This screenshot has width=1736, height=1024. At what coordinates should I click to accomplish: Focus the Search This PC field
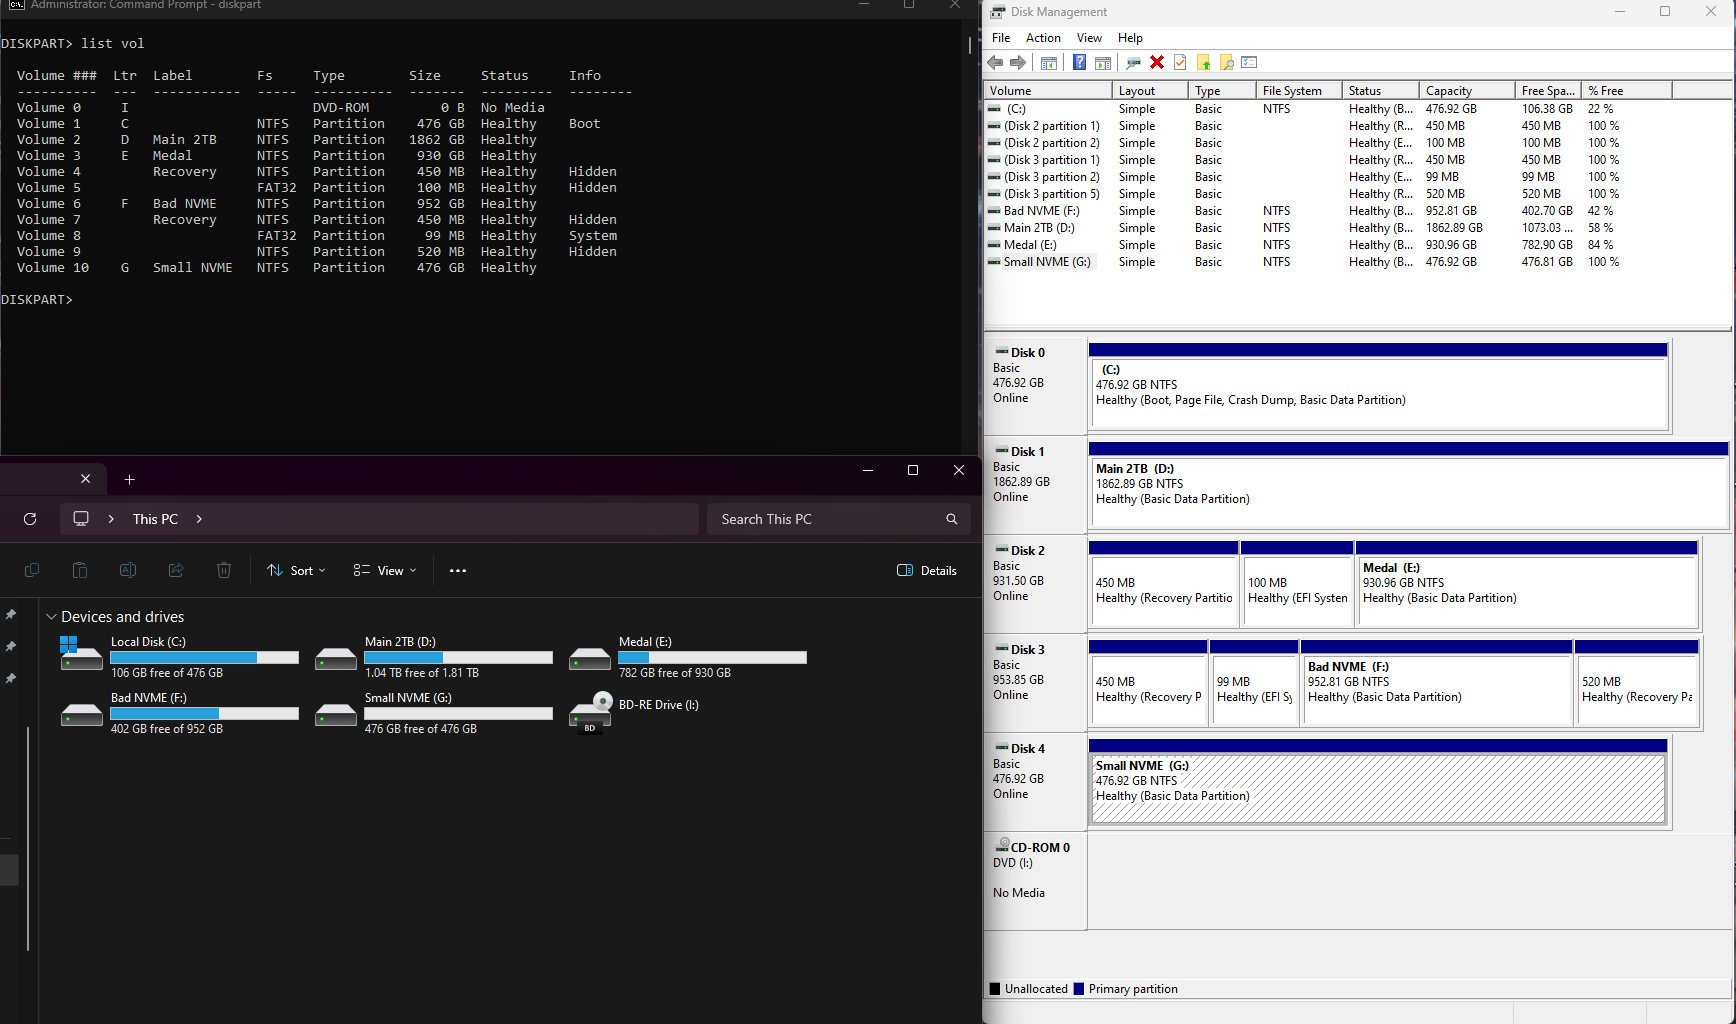[x=838, y=519]
